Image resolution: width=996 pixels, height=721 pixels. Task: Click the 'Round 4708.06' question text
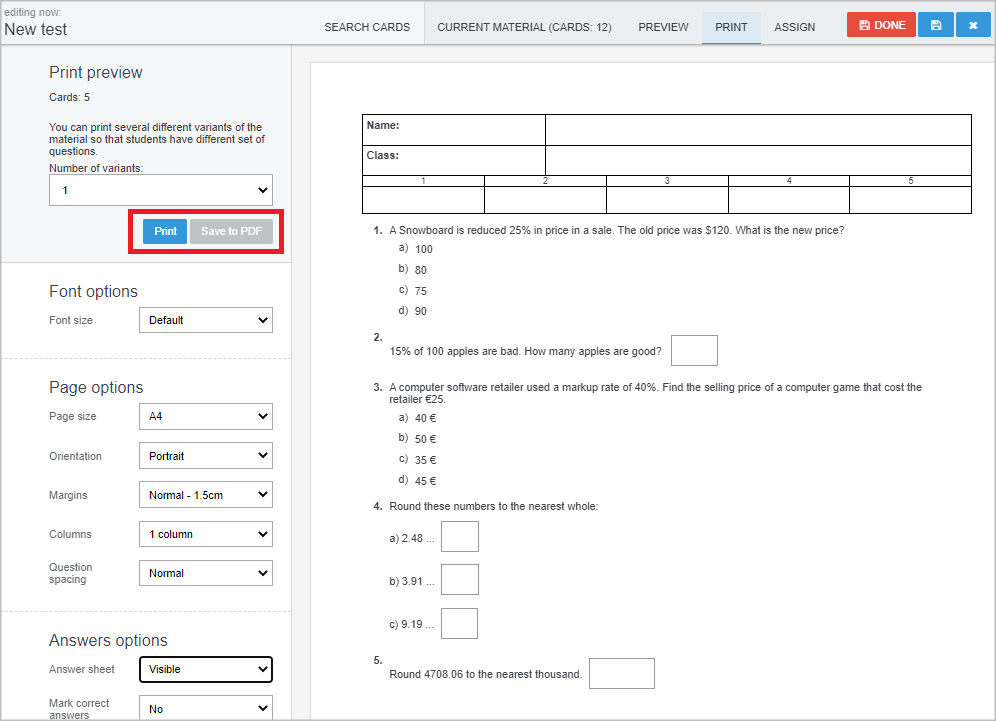(486, 674)
